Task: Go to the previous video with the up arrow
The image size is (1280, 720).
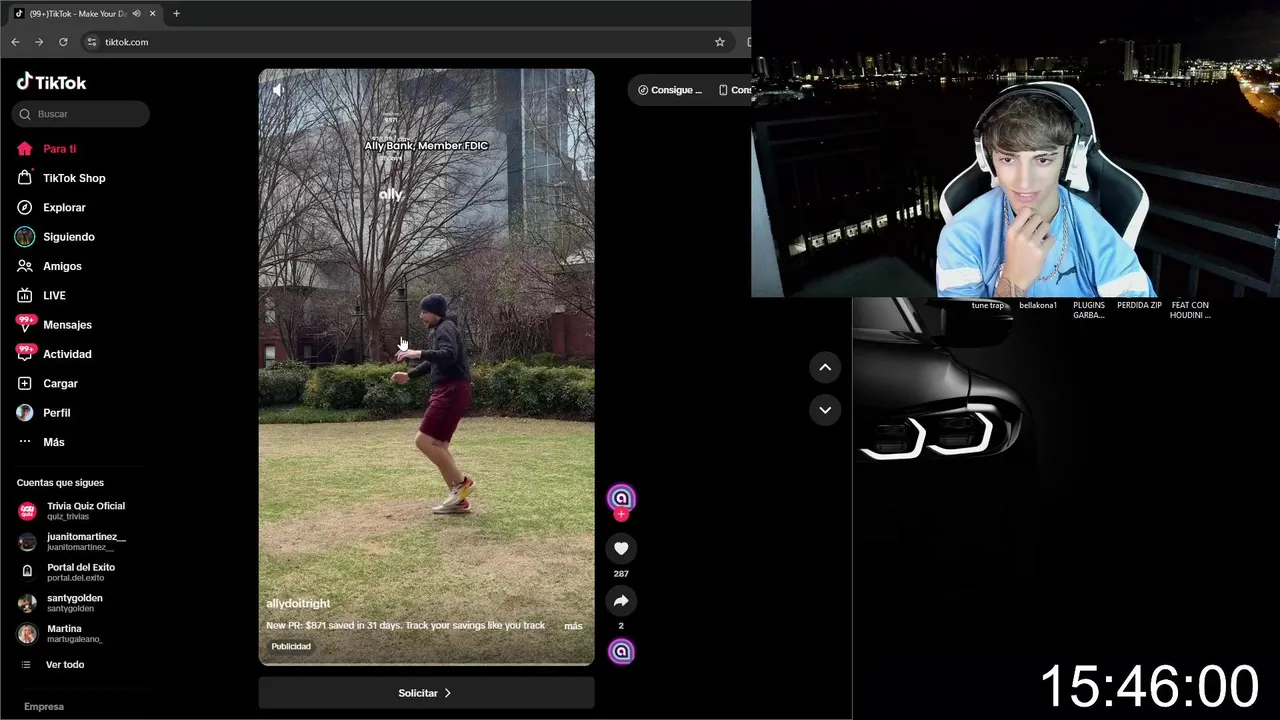Action: (825, 367)
